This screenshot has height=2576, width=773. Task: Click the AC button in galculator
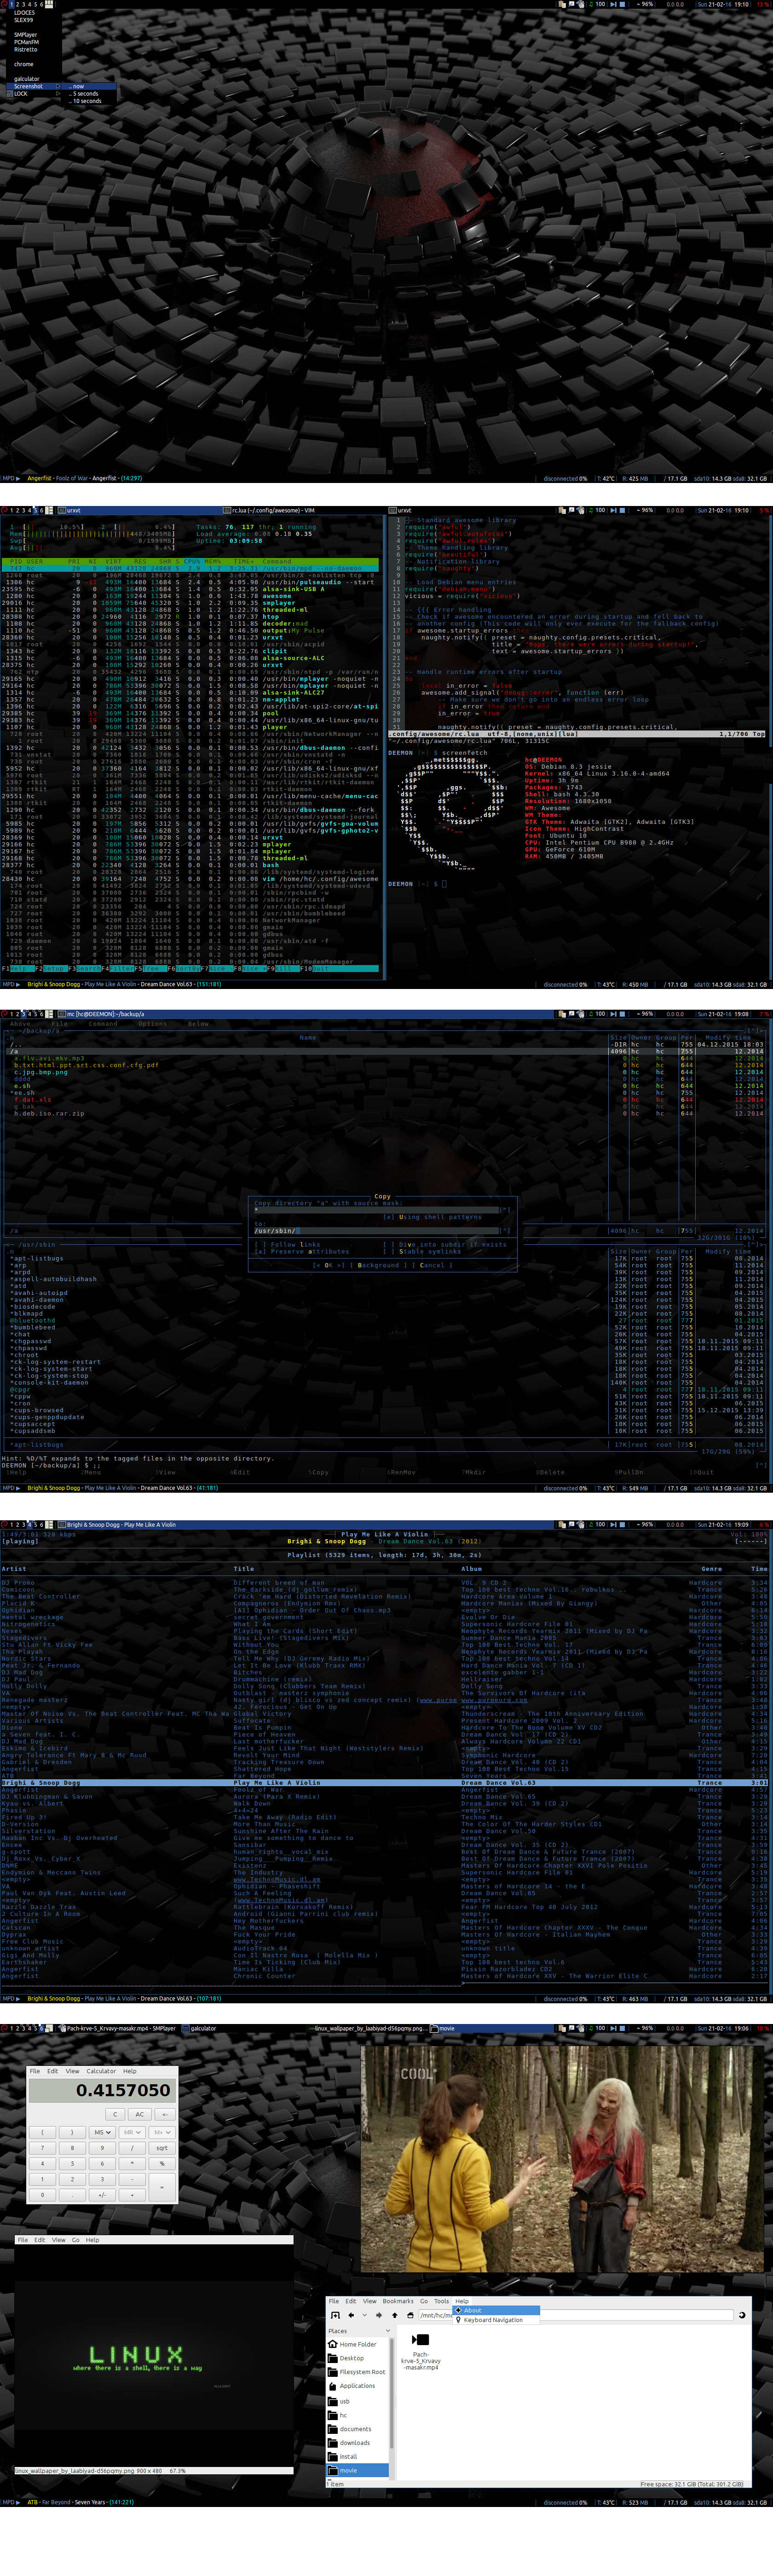pos(140,2114)
